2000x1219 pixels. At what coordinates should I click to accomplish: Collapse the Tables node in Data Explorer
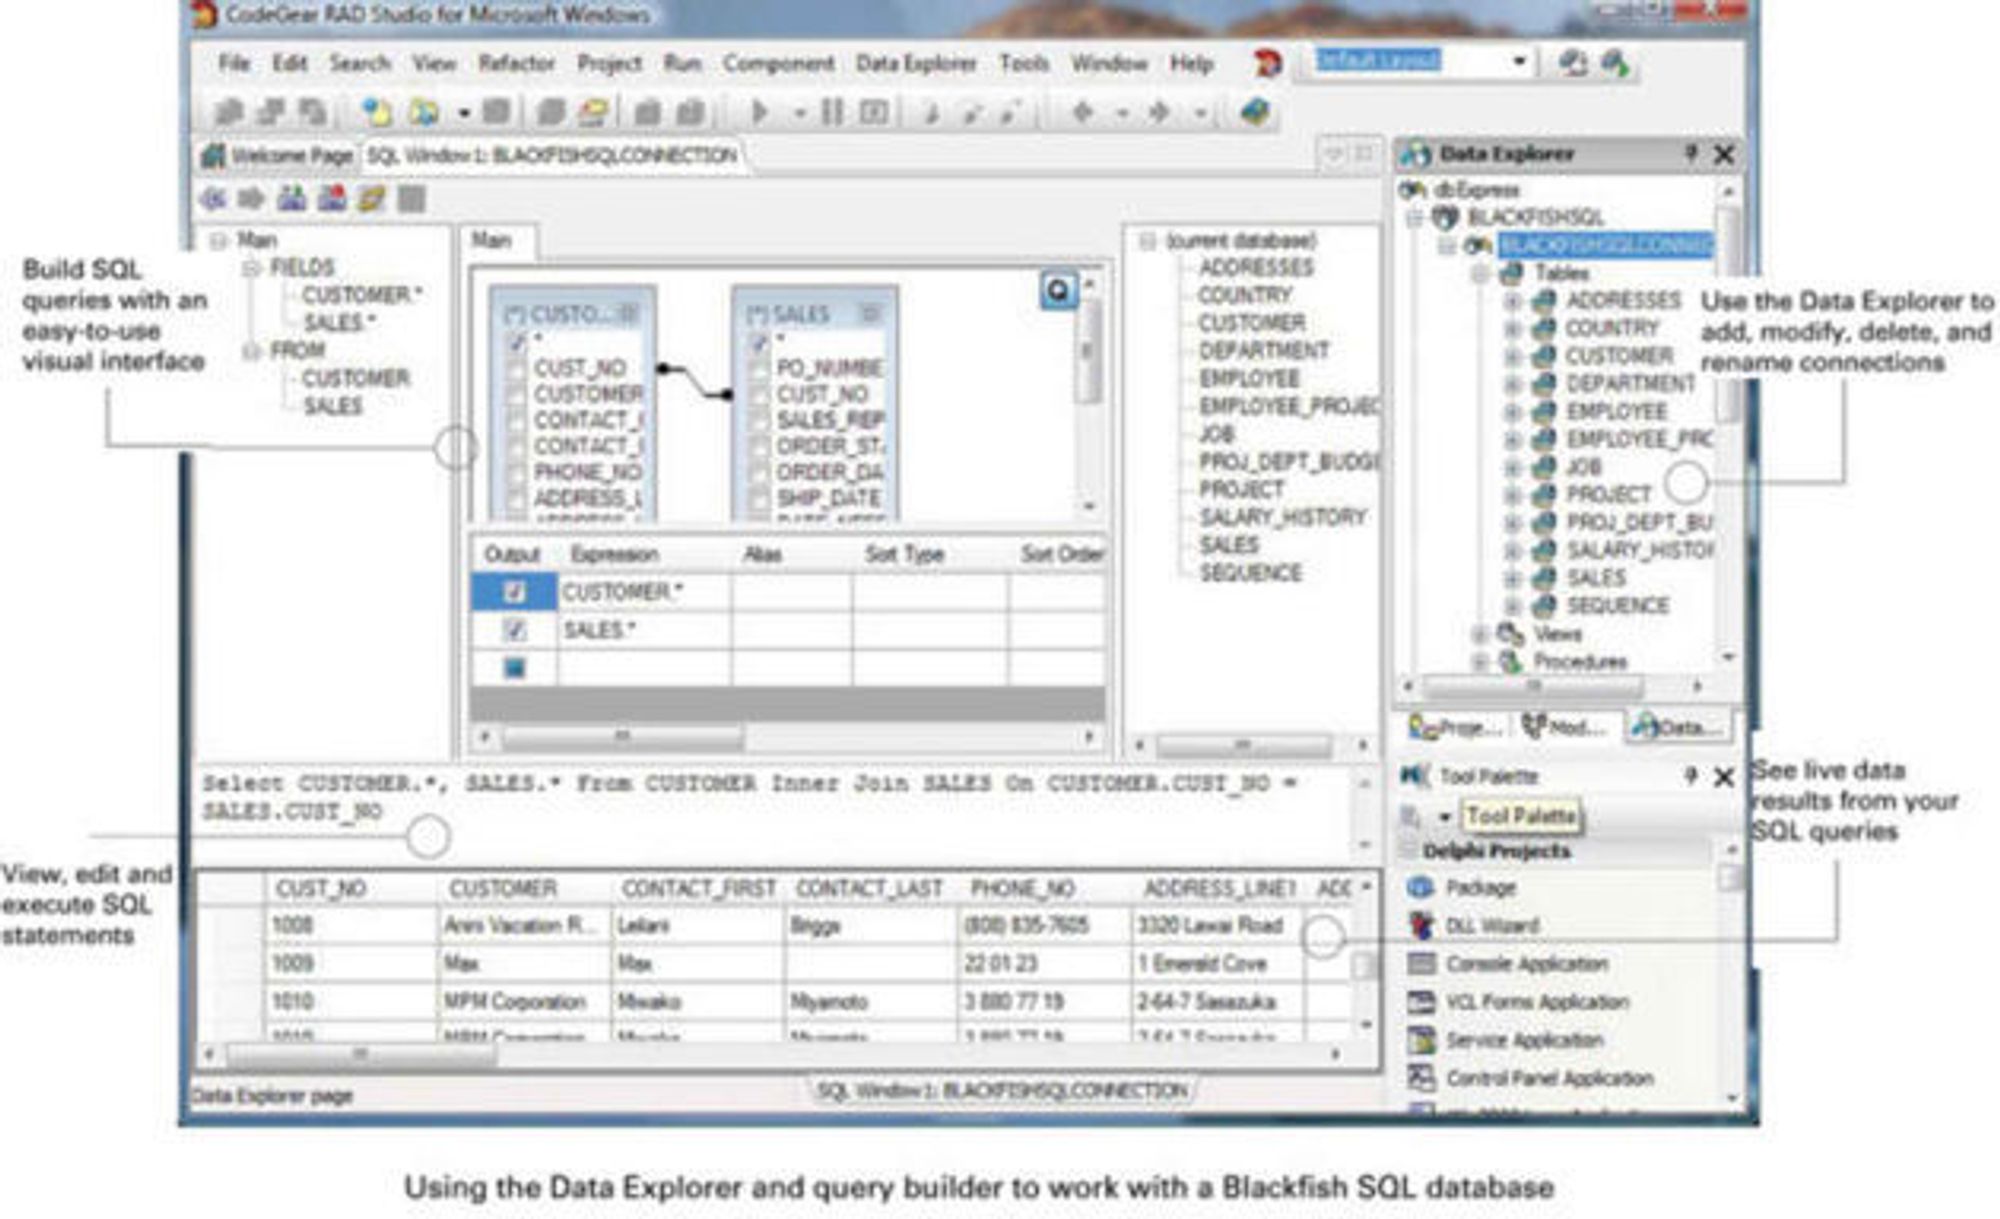point(1480,274)
